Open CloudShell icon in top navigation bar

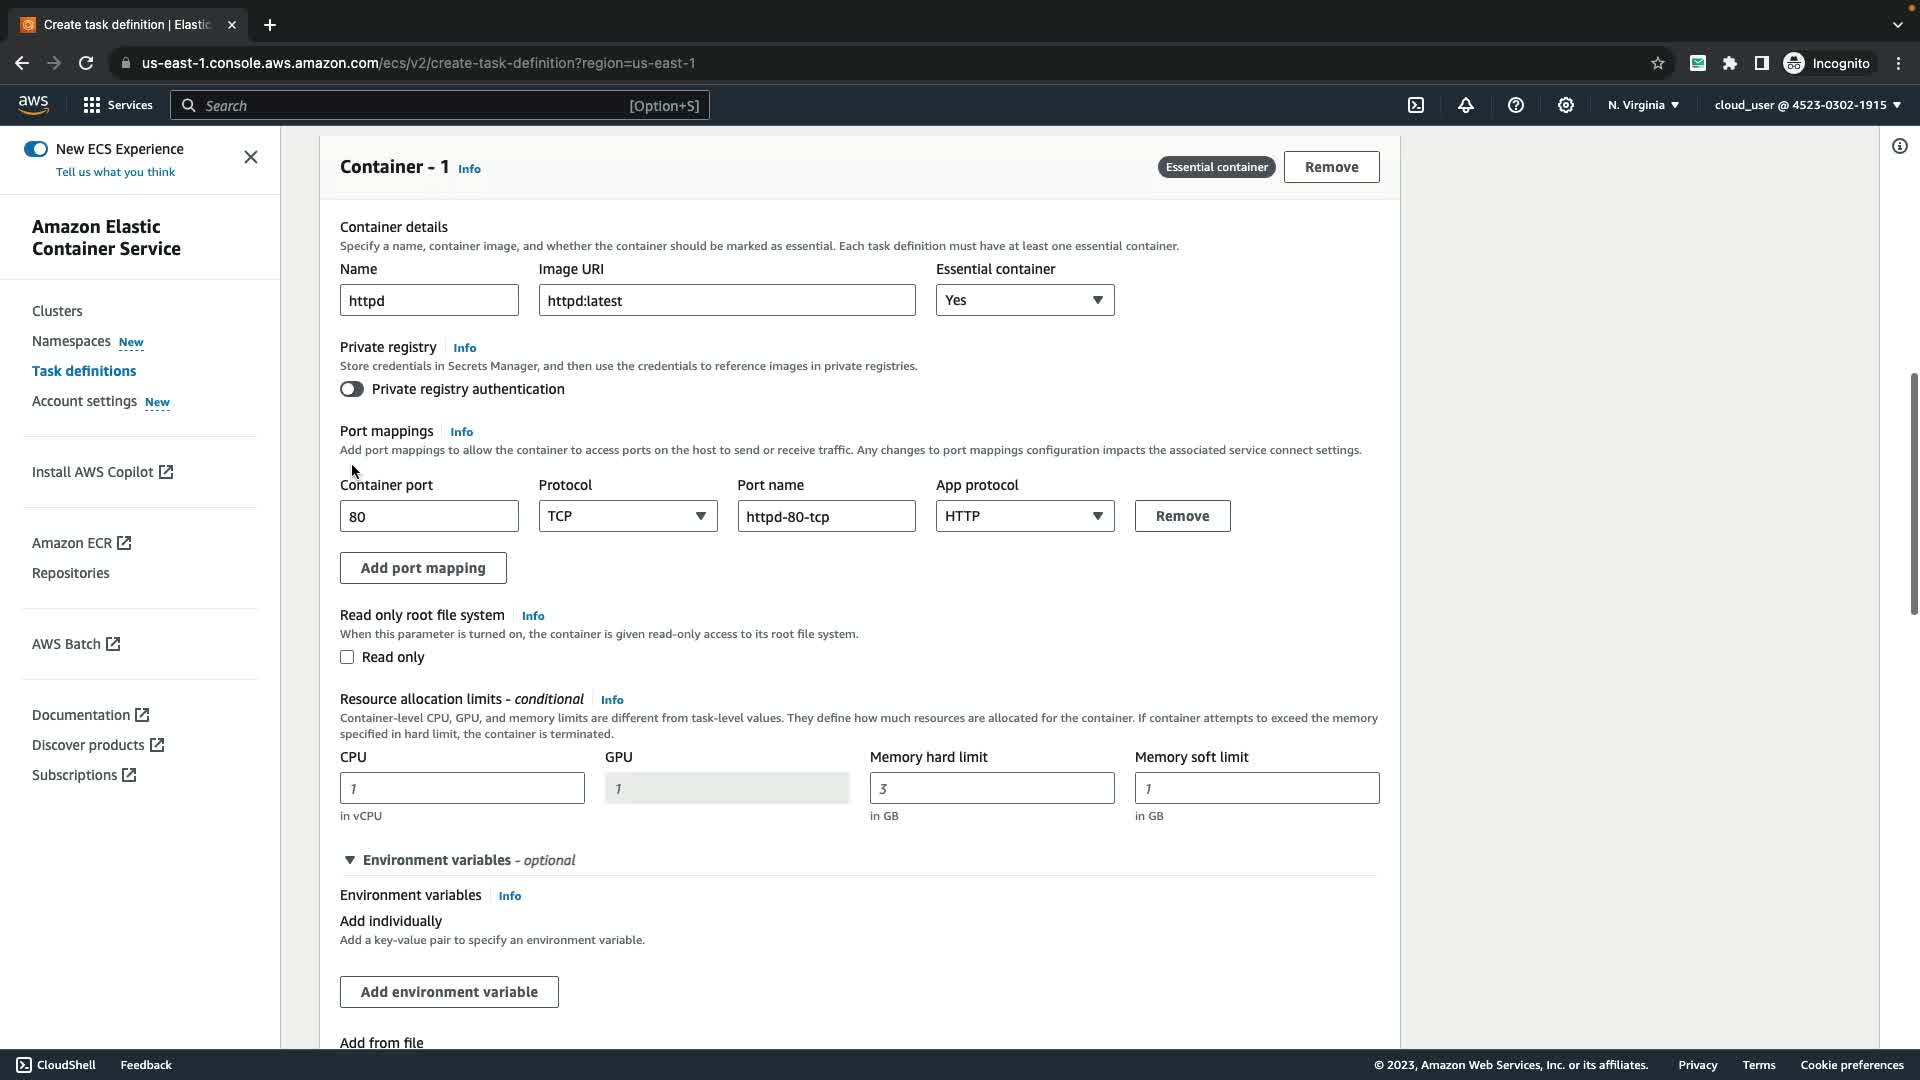tap(1416, 105)
